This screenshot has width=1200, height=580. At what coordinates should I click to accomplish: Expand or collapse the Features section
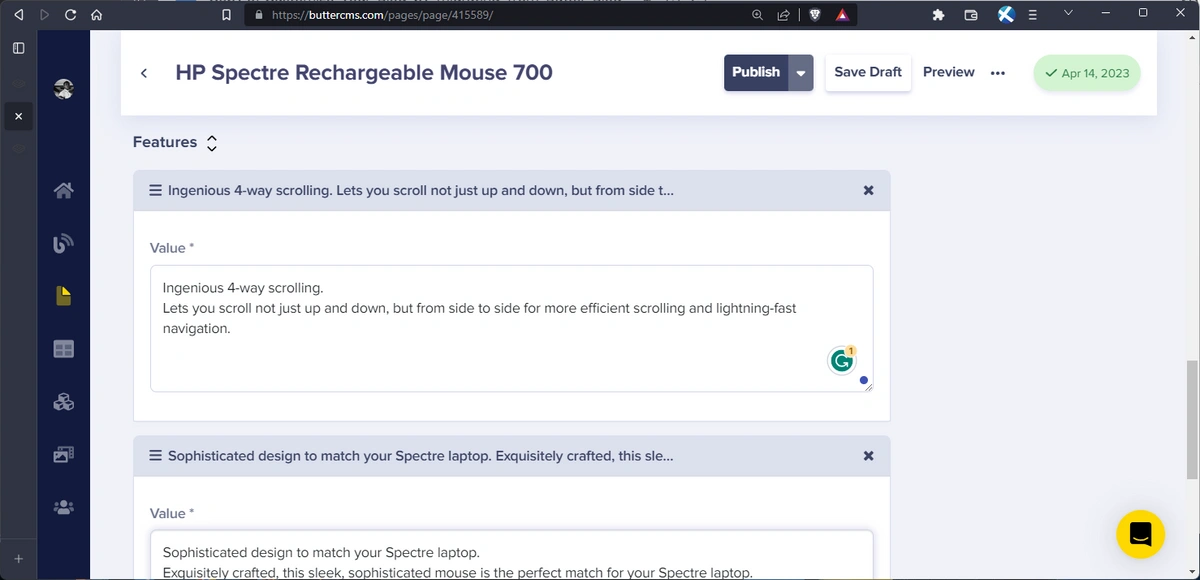click(x=211, y=143)
